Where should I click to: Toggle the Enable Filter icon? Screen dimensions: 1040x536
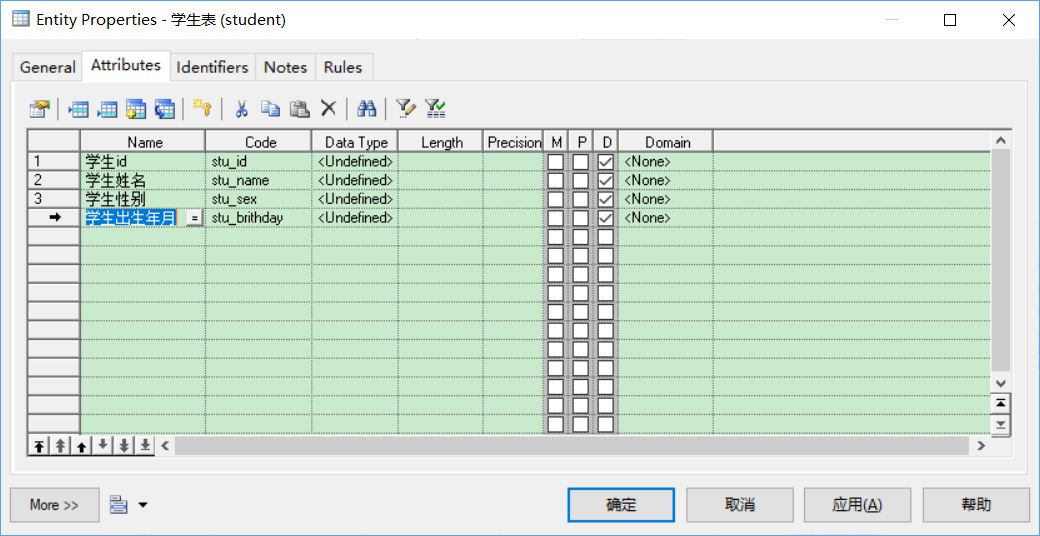434,109
